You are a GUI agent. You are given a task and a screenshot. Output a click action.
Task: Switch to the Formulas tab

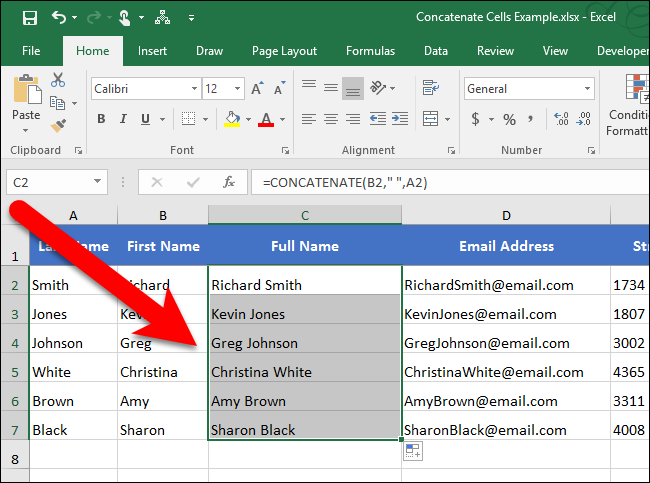(370, 51)
